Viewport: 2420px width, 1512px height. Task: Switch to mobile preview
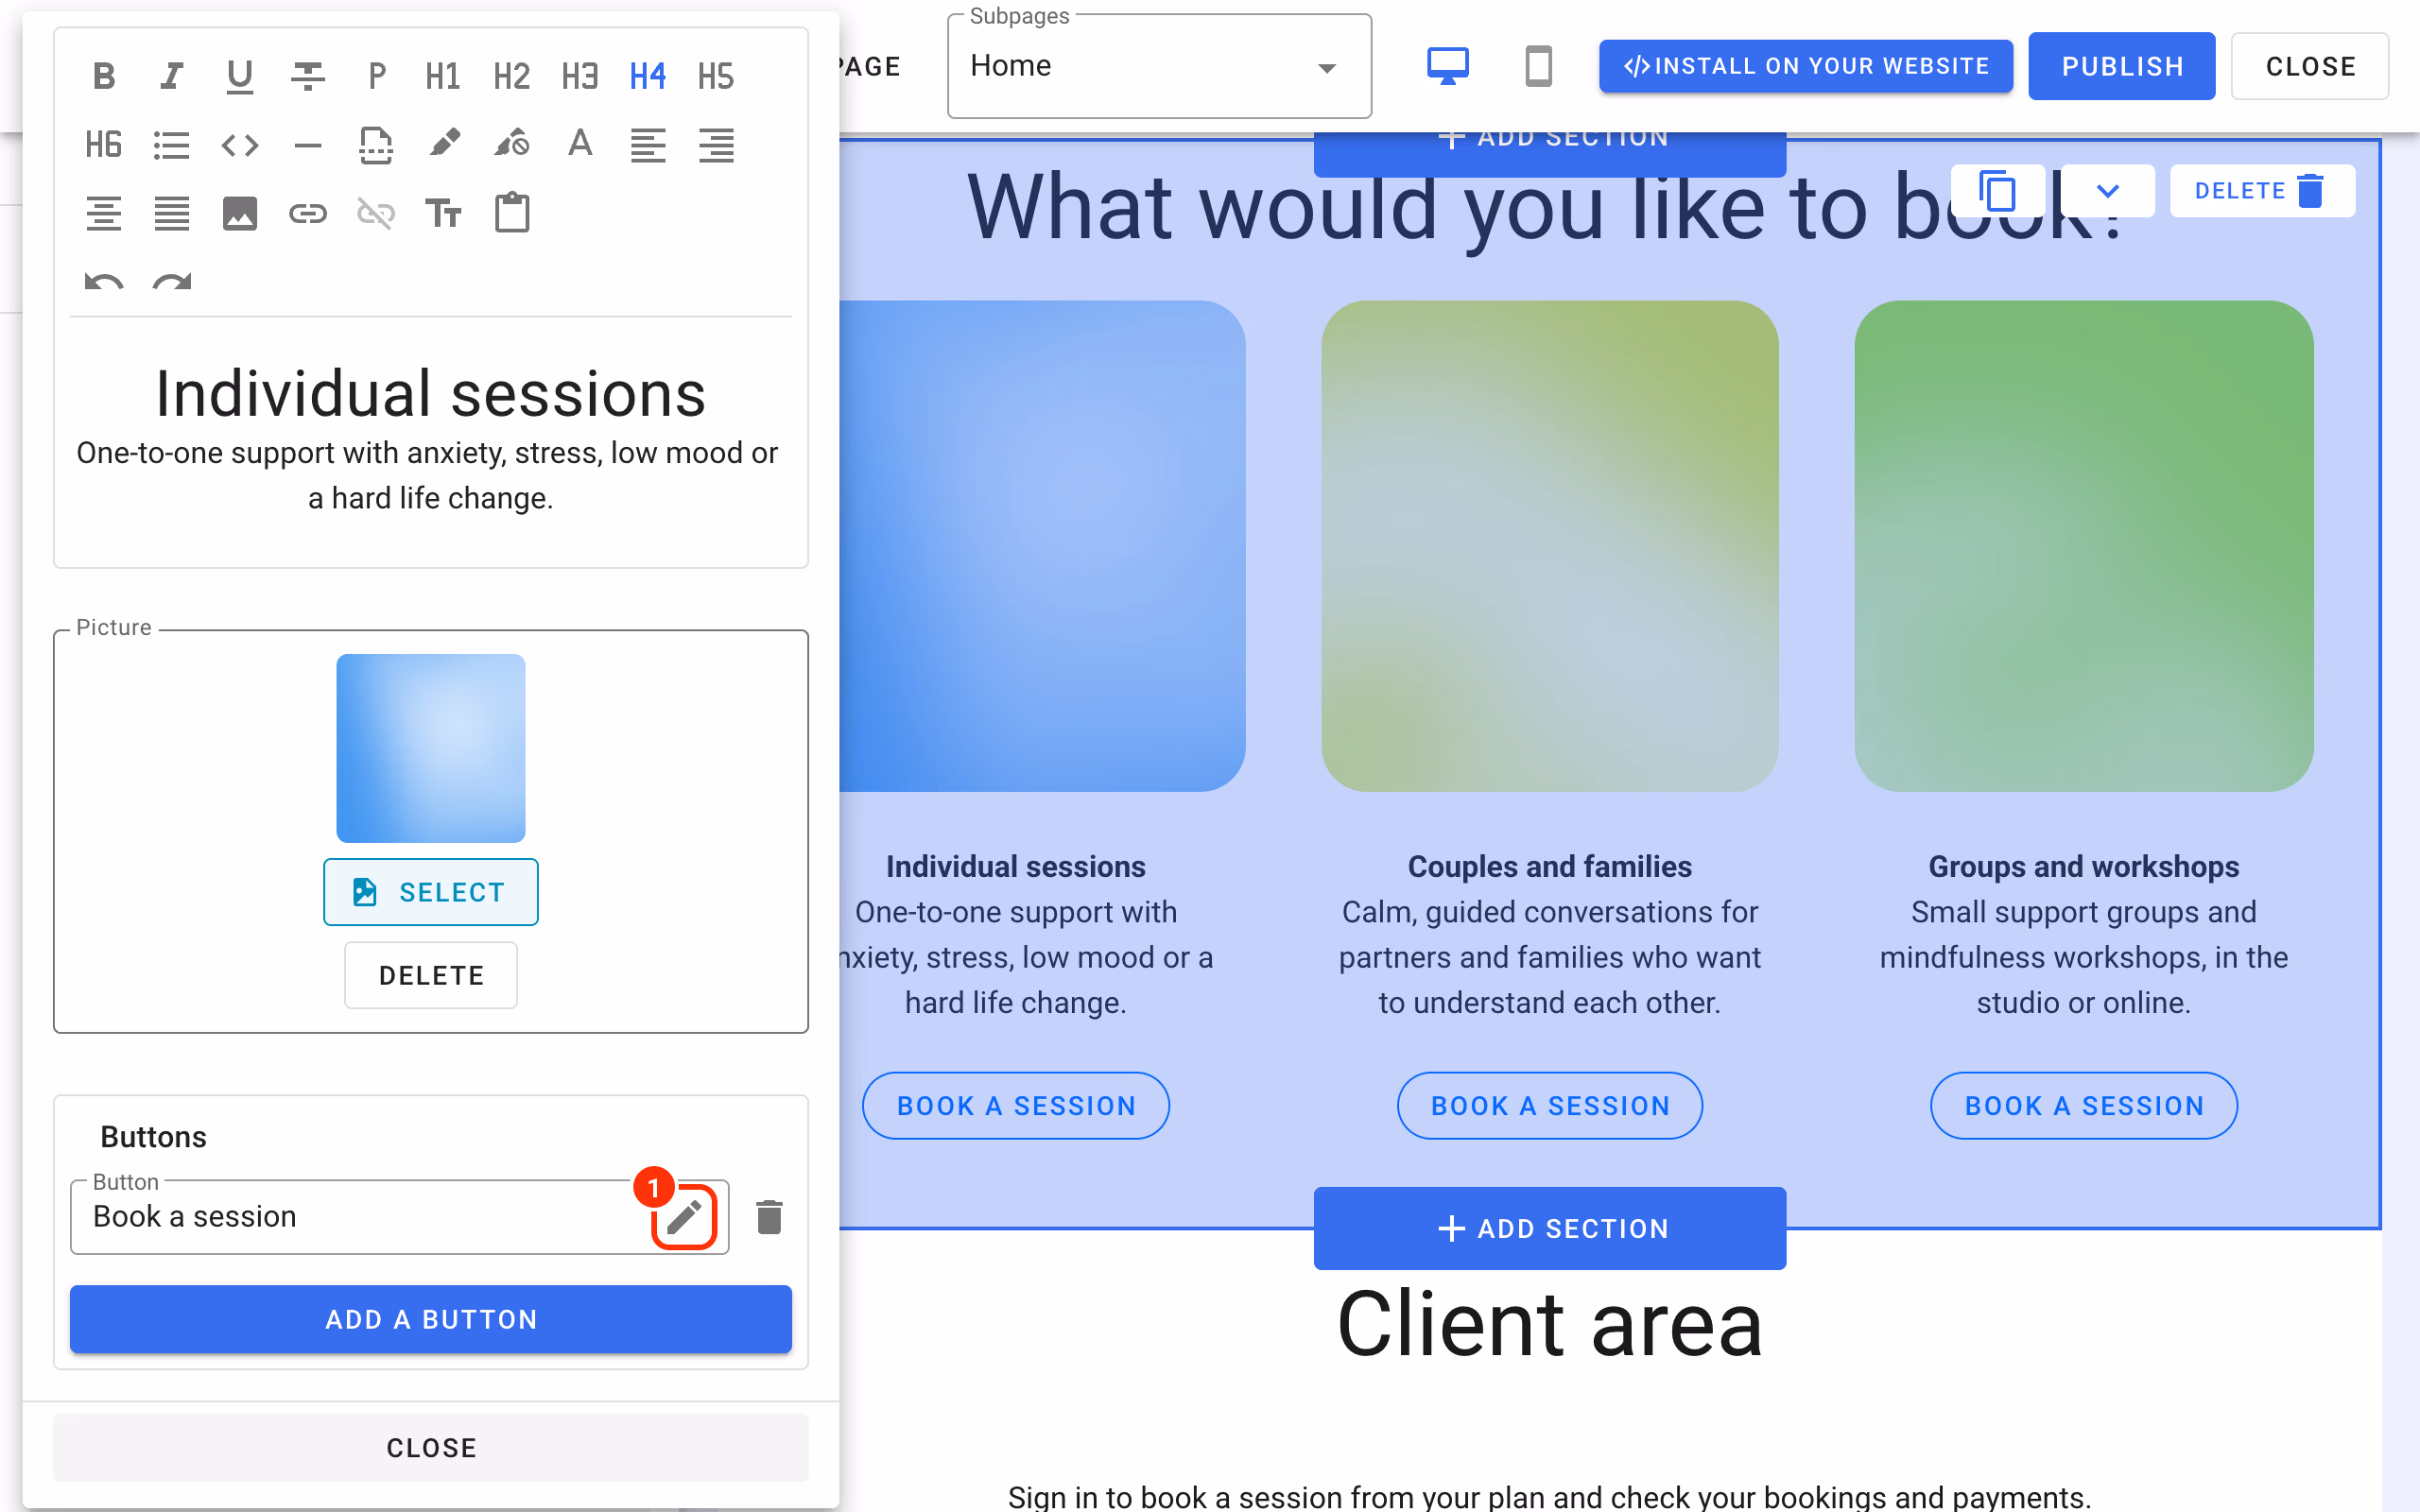(1538, 66)
